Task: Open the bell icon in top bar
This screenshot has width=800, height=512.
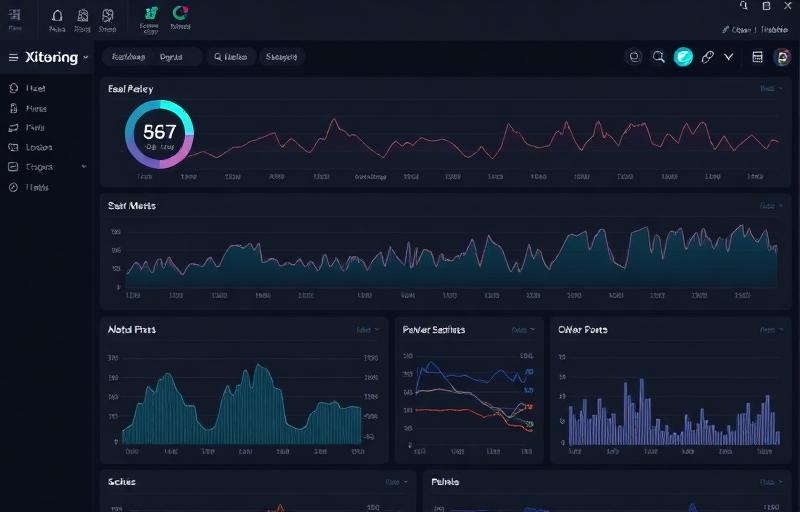Action: tap(56, 15)
